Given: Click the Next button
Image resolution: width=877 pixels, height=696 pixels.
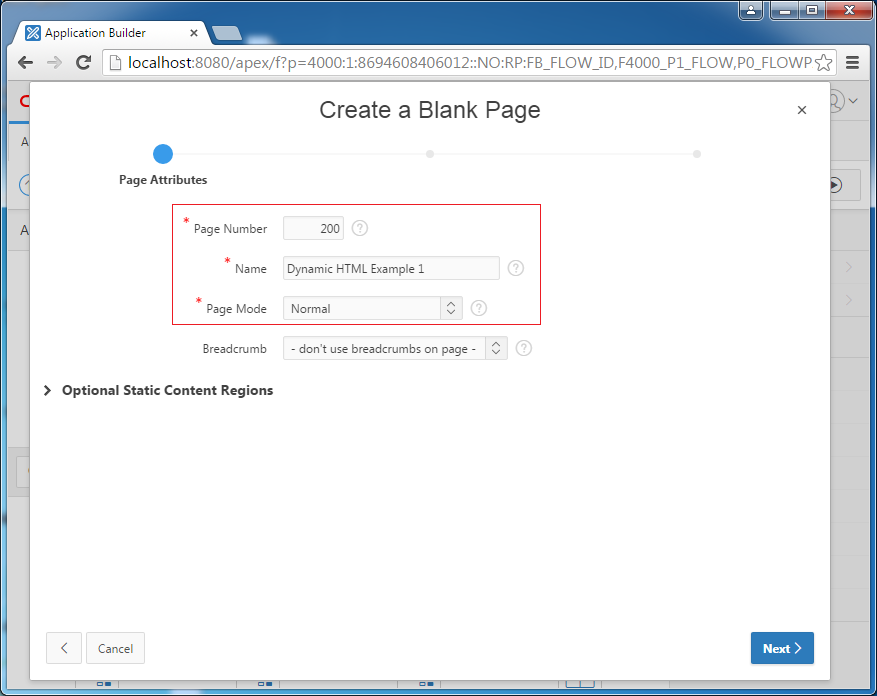Looking at the screenshot, I should tap(782, 648).
